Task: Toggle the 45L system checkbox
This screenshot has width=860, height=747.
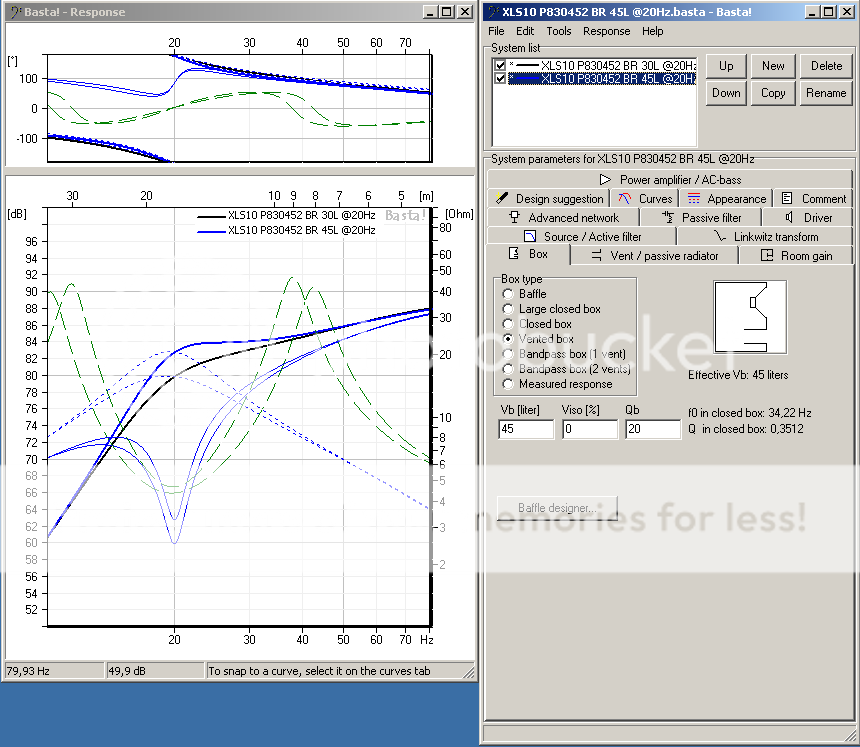Action: [x=500, y=78]
